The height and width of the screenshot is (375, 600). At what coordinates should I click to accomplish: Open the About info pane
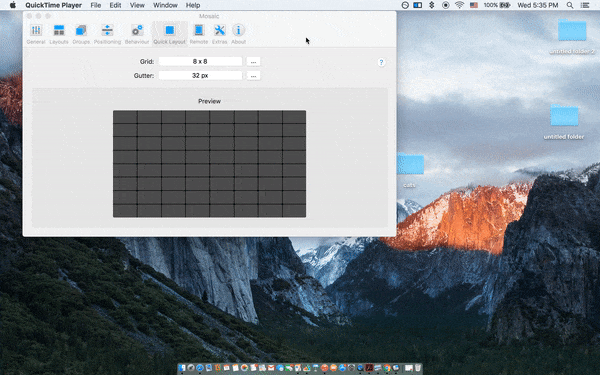point(238,34)
